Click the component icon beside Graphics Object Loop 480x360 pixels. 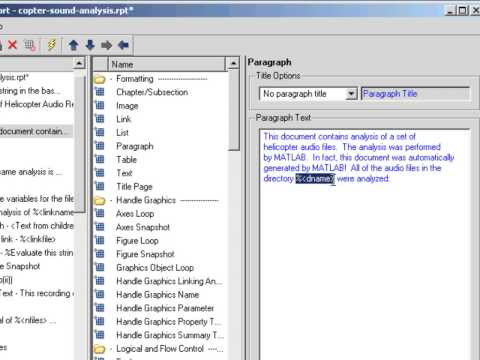click(x=99, y=267)
